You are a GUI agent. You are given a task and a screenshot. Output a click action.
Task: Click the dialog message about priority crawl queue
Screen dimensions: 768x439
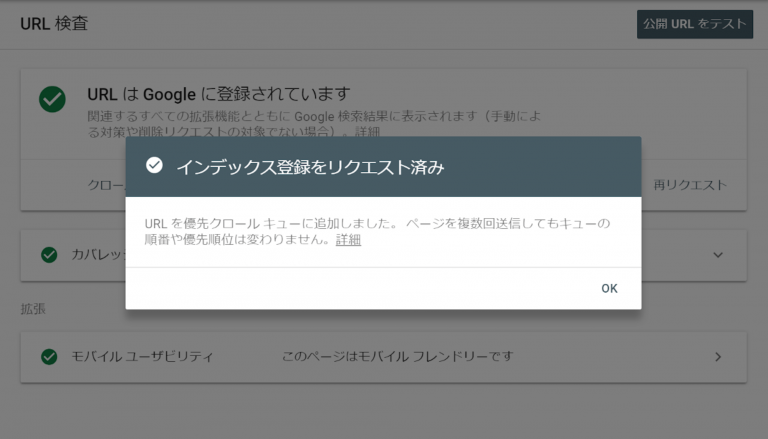pyautogui.click(x=377, y=231)
